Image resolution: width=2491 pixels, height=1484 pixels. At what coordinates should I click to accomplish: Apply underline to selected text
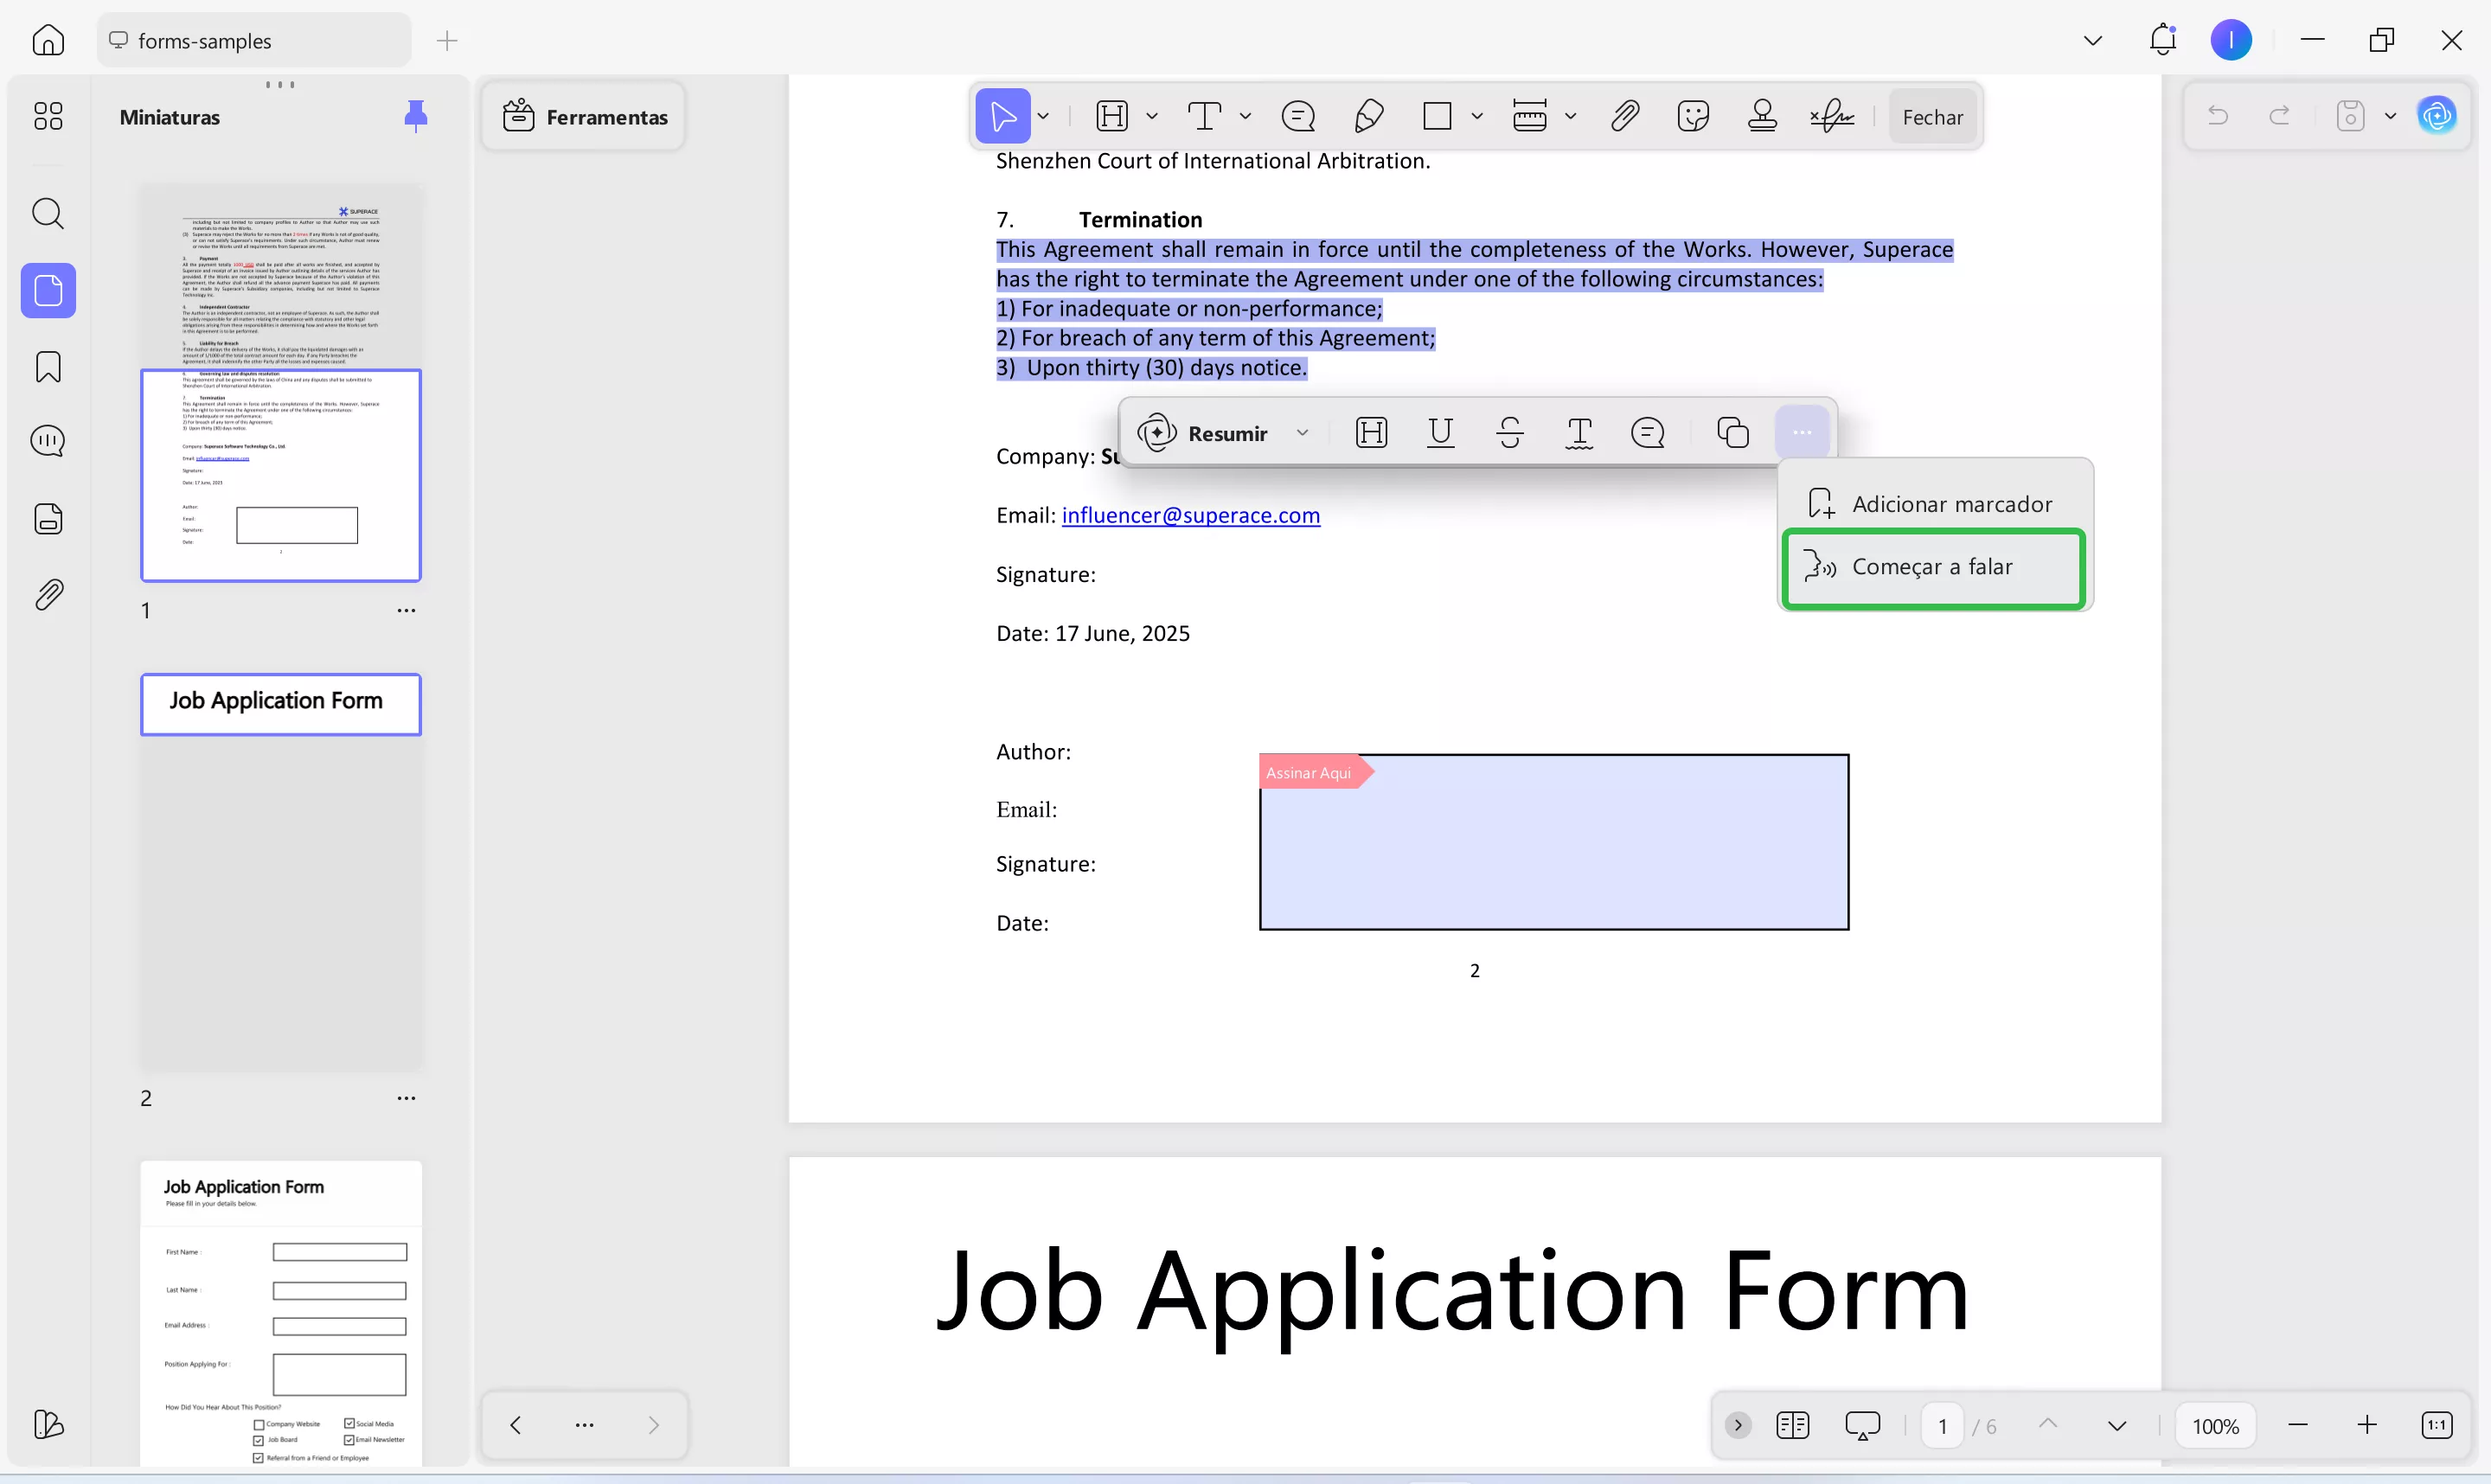1440,433
